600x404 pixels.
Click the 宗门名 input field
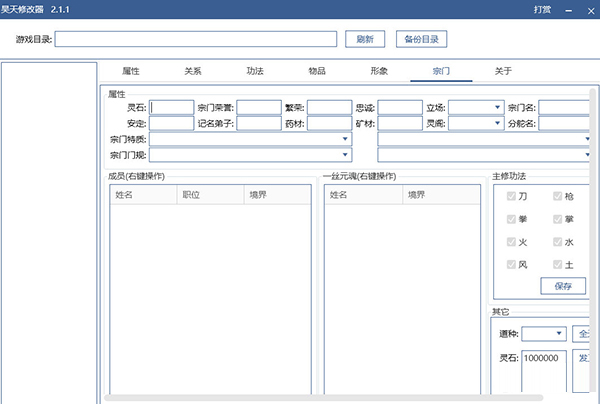[x=564, y=108]
